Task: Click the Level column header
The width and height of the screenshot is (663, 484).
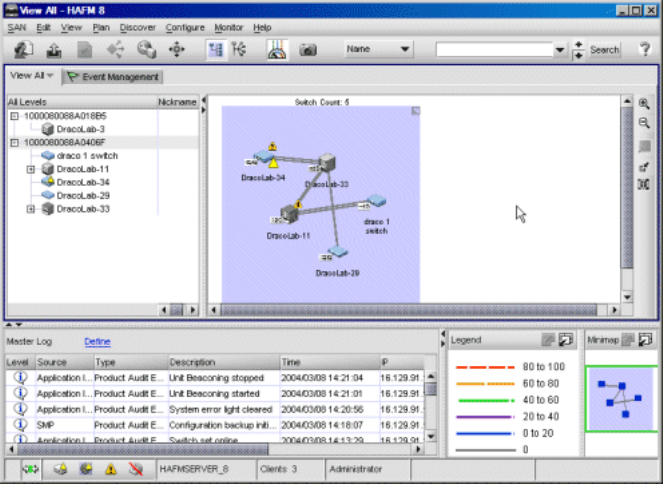Action: 20,362
